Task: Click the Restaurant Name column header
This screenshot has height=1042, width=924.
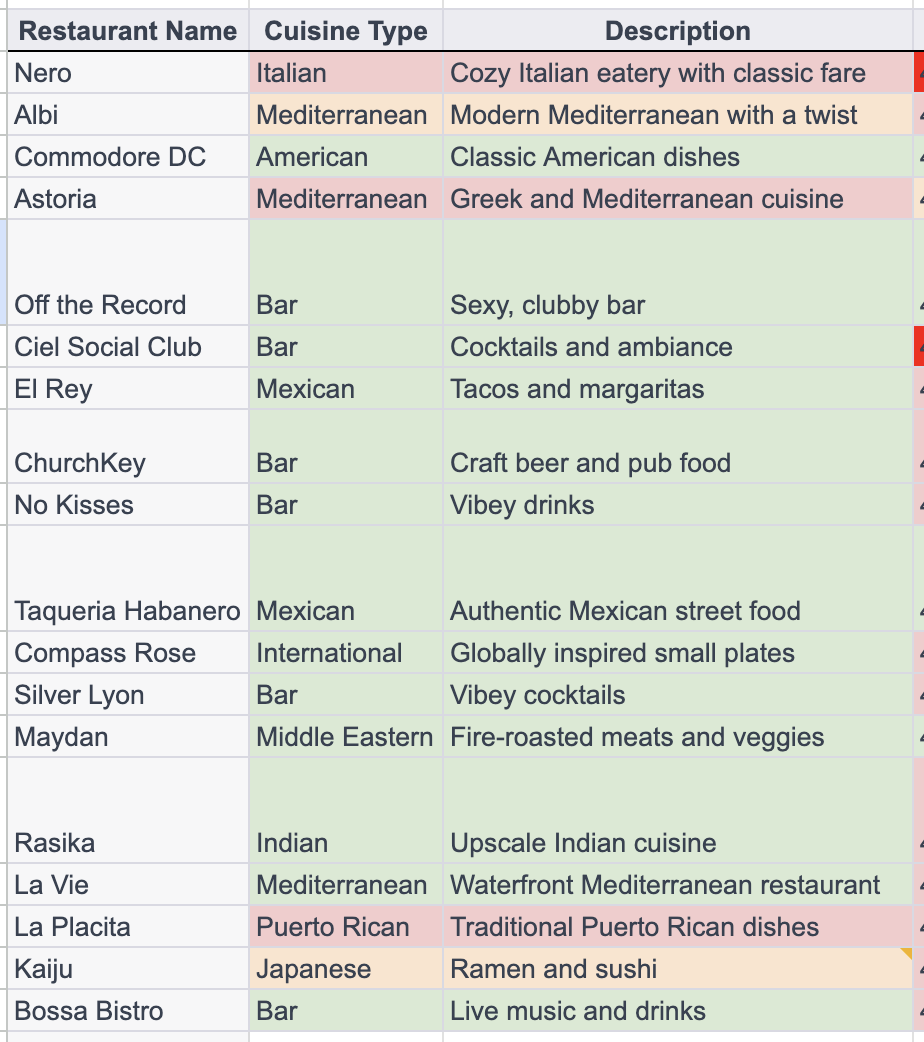Action: click(x=128, y=31)
